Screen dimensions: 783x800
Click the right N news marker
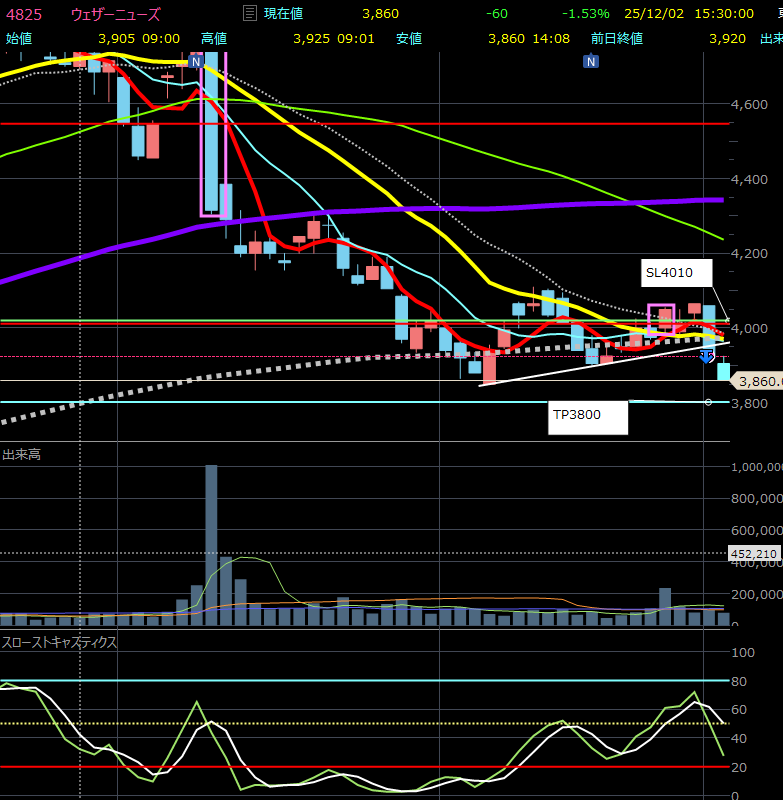[591, 61]
